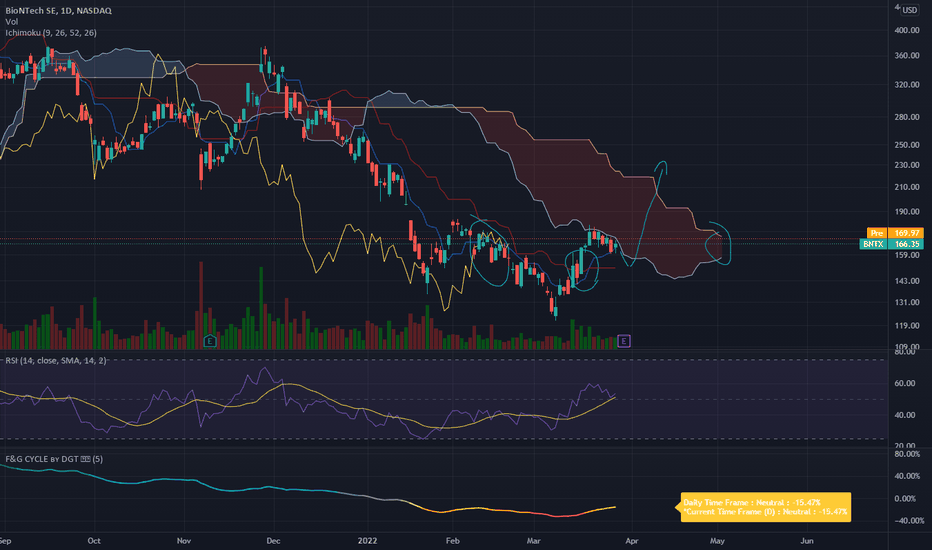Screen dimensions: 932x550
Task: Click the Apr label on time axis
Action: tap(632, 540)
